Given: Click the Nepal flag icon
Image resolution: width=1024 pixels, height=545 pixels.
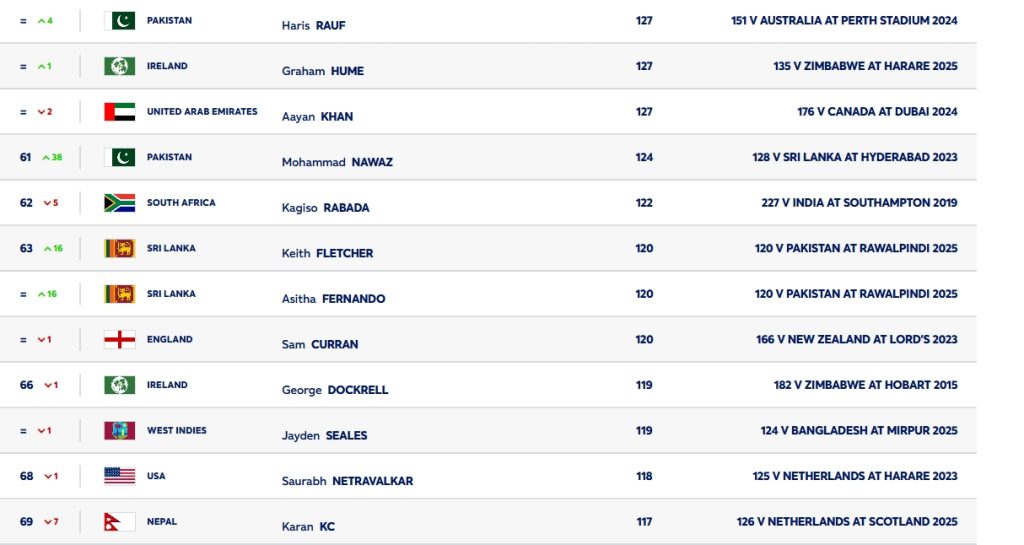Looking at the screenshot, I should 119,521.
